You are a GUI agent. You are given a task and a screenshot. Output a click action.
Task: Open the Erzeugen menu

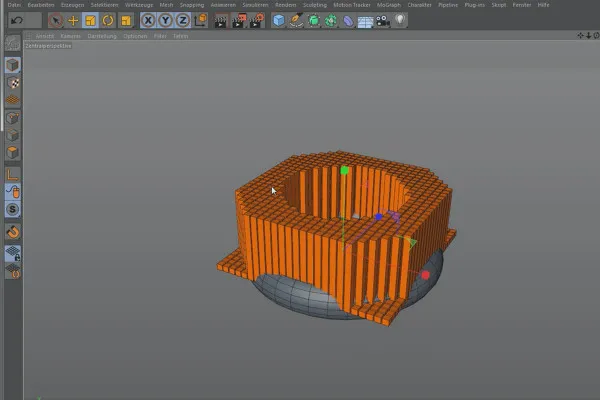pos(72,5)
